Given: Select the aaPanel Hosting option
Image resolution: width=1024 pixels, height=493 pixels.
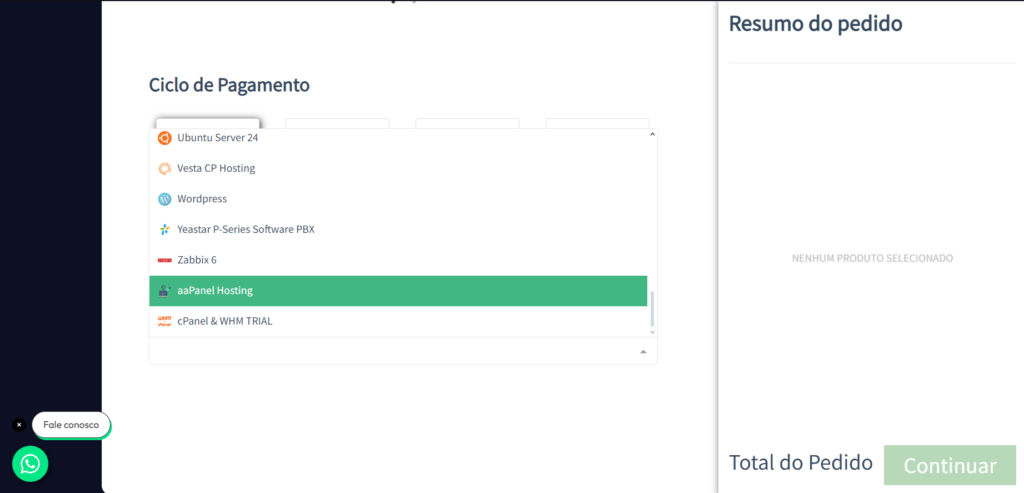Looking at the screenshot, I should (x=398, y=291).
